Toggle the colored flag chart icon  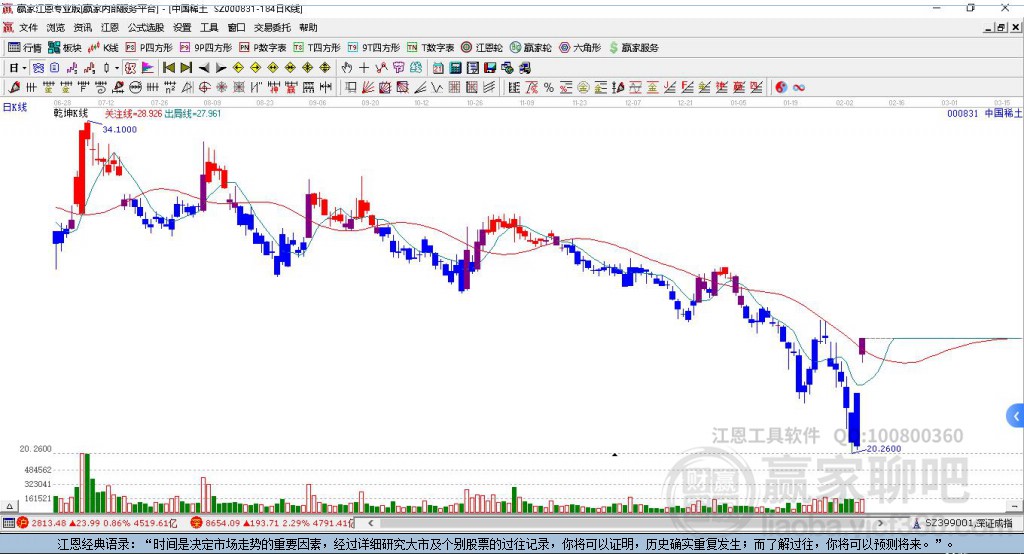148,68
